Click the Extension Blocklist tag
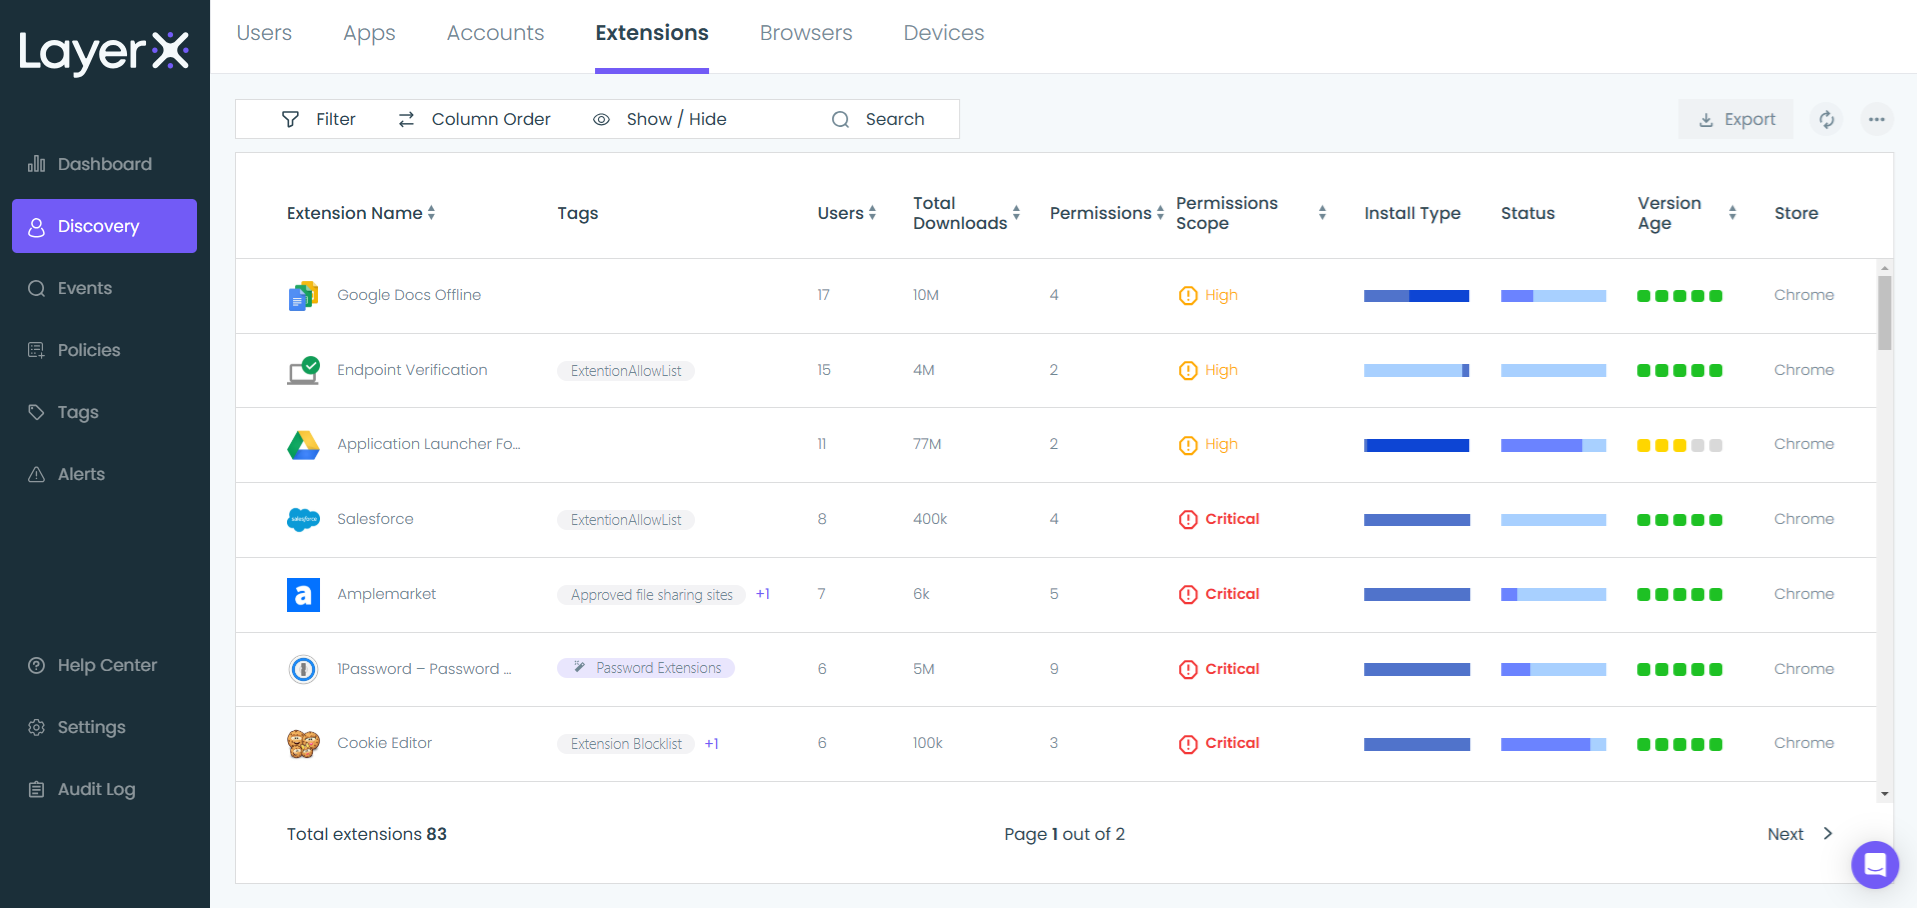 (626, 744)
